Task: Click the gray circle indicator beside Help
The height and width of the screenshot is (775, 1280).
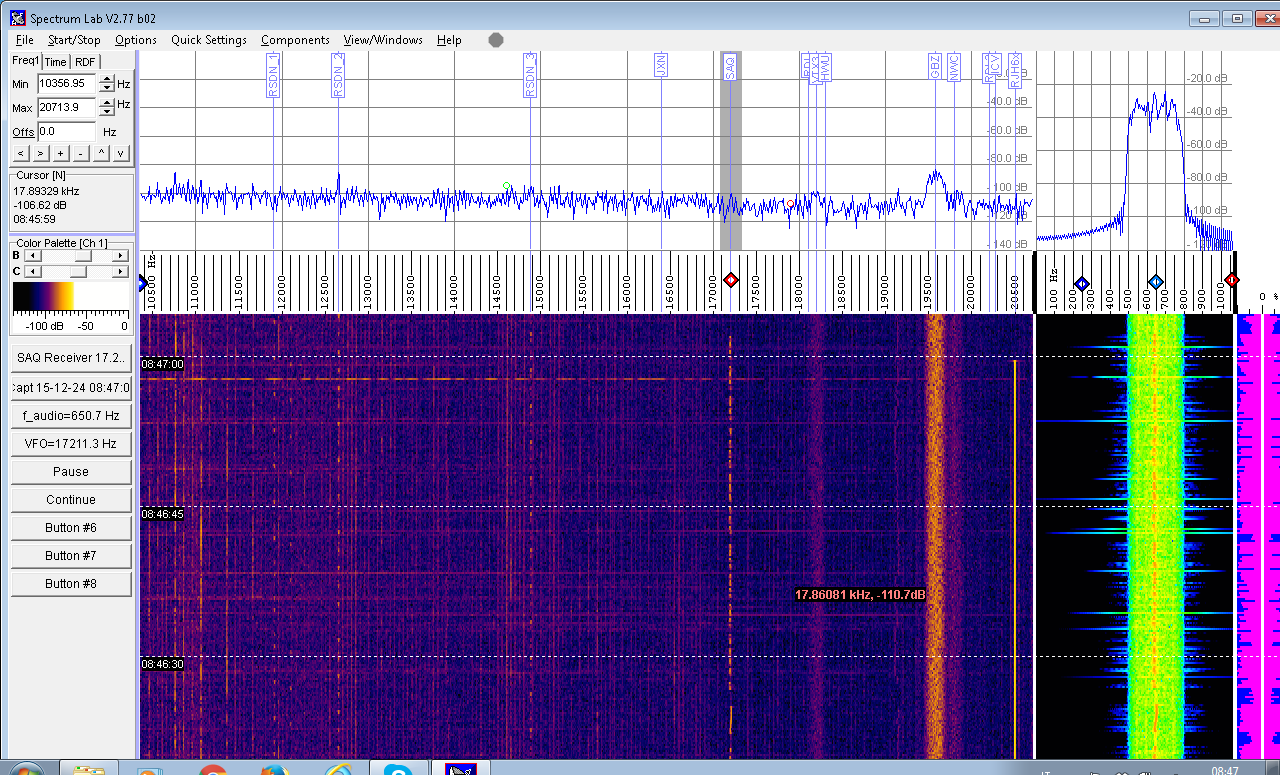Action: [x=496, y=40]
